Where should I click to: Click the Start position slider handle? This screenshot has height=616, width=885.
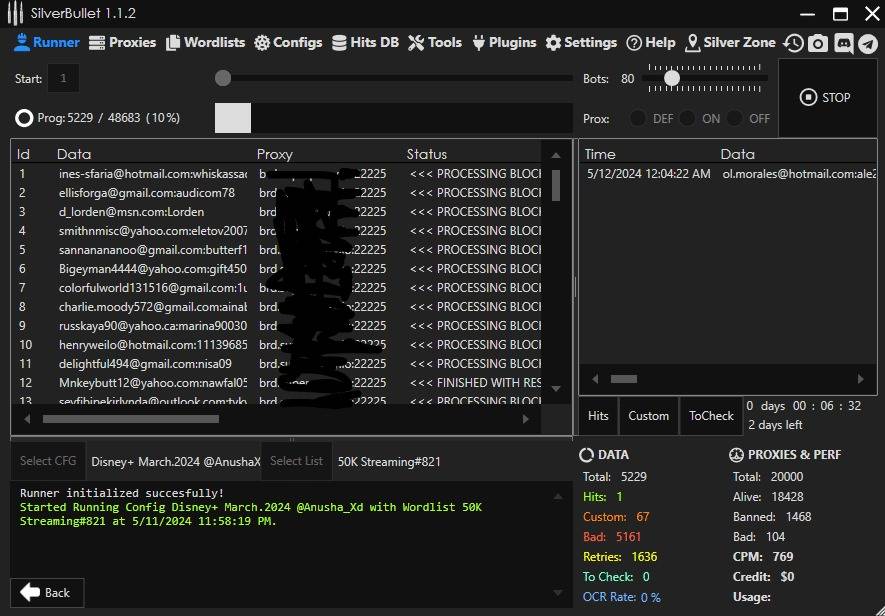tap(223, 78)
